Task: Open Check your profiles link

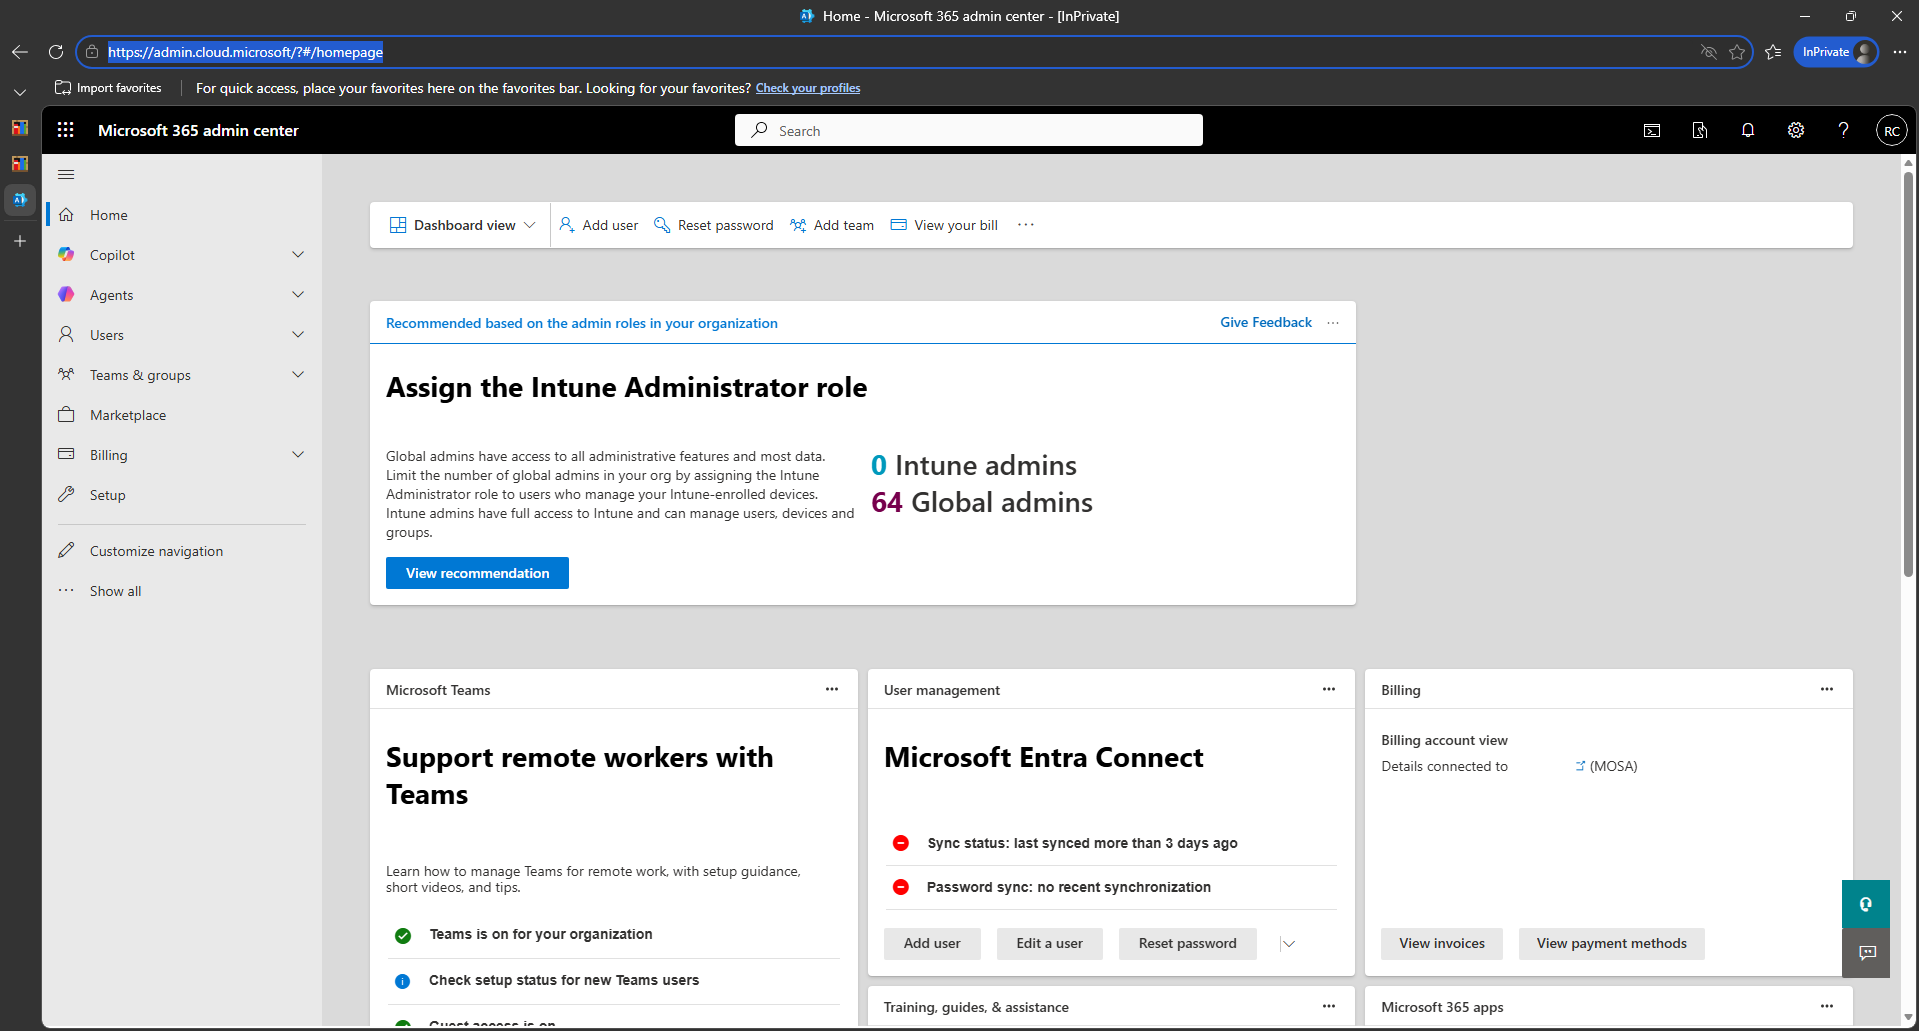Action: coord(808,88)
